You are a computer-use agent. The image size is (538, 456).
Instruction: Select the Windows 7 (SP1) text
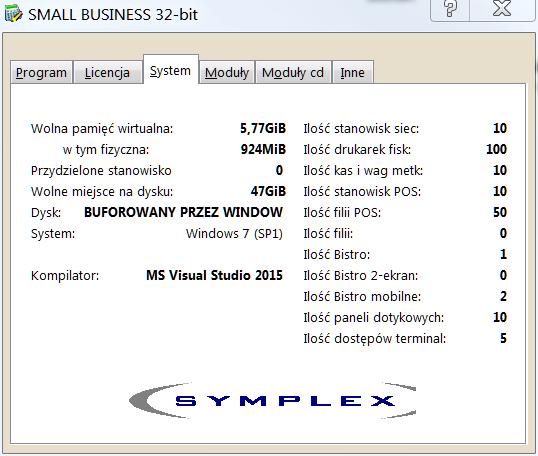pyautogui.click(x=234, y=233)
